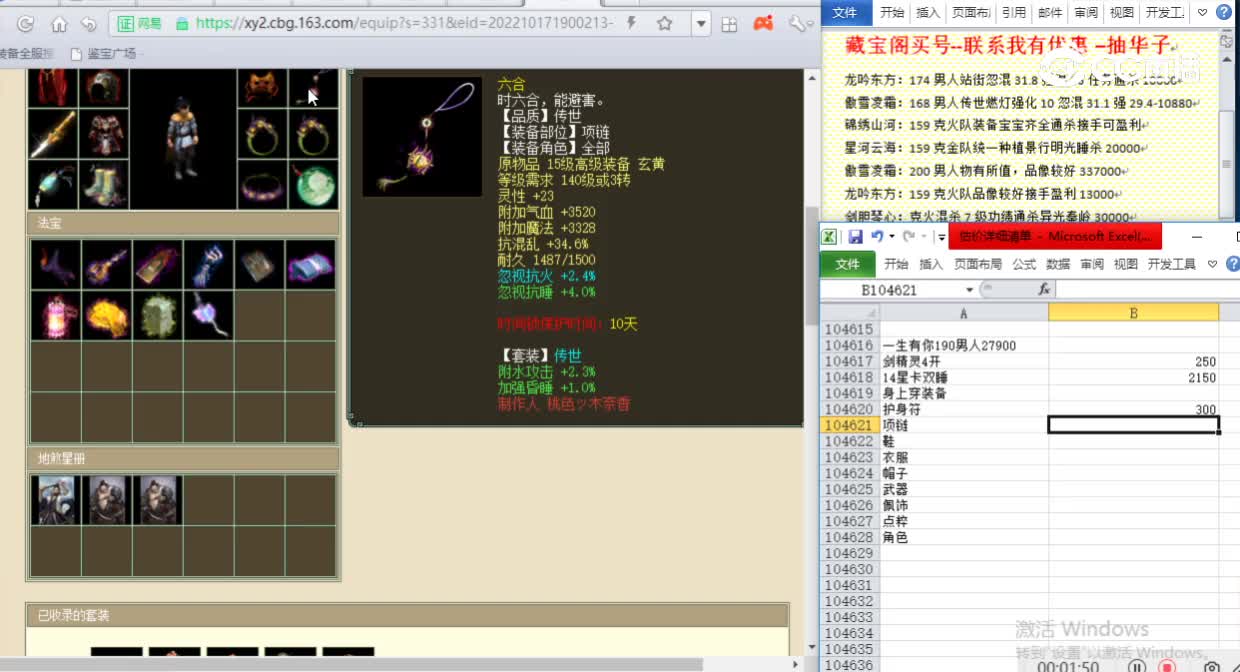Image resolution: width=1240 pixels, height=672 pixels.
Task: Click browser undo/back arrow icon
Action: tap(88, 24)
